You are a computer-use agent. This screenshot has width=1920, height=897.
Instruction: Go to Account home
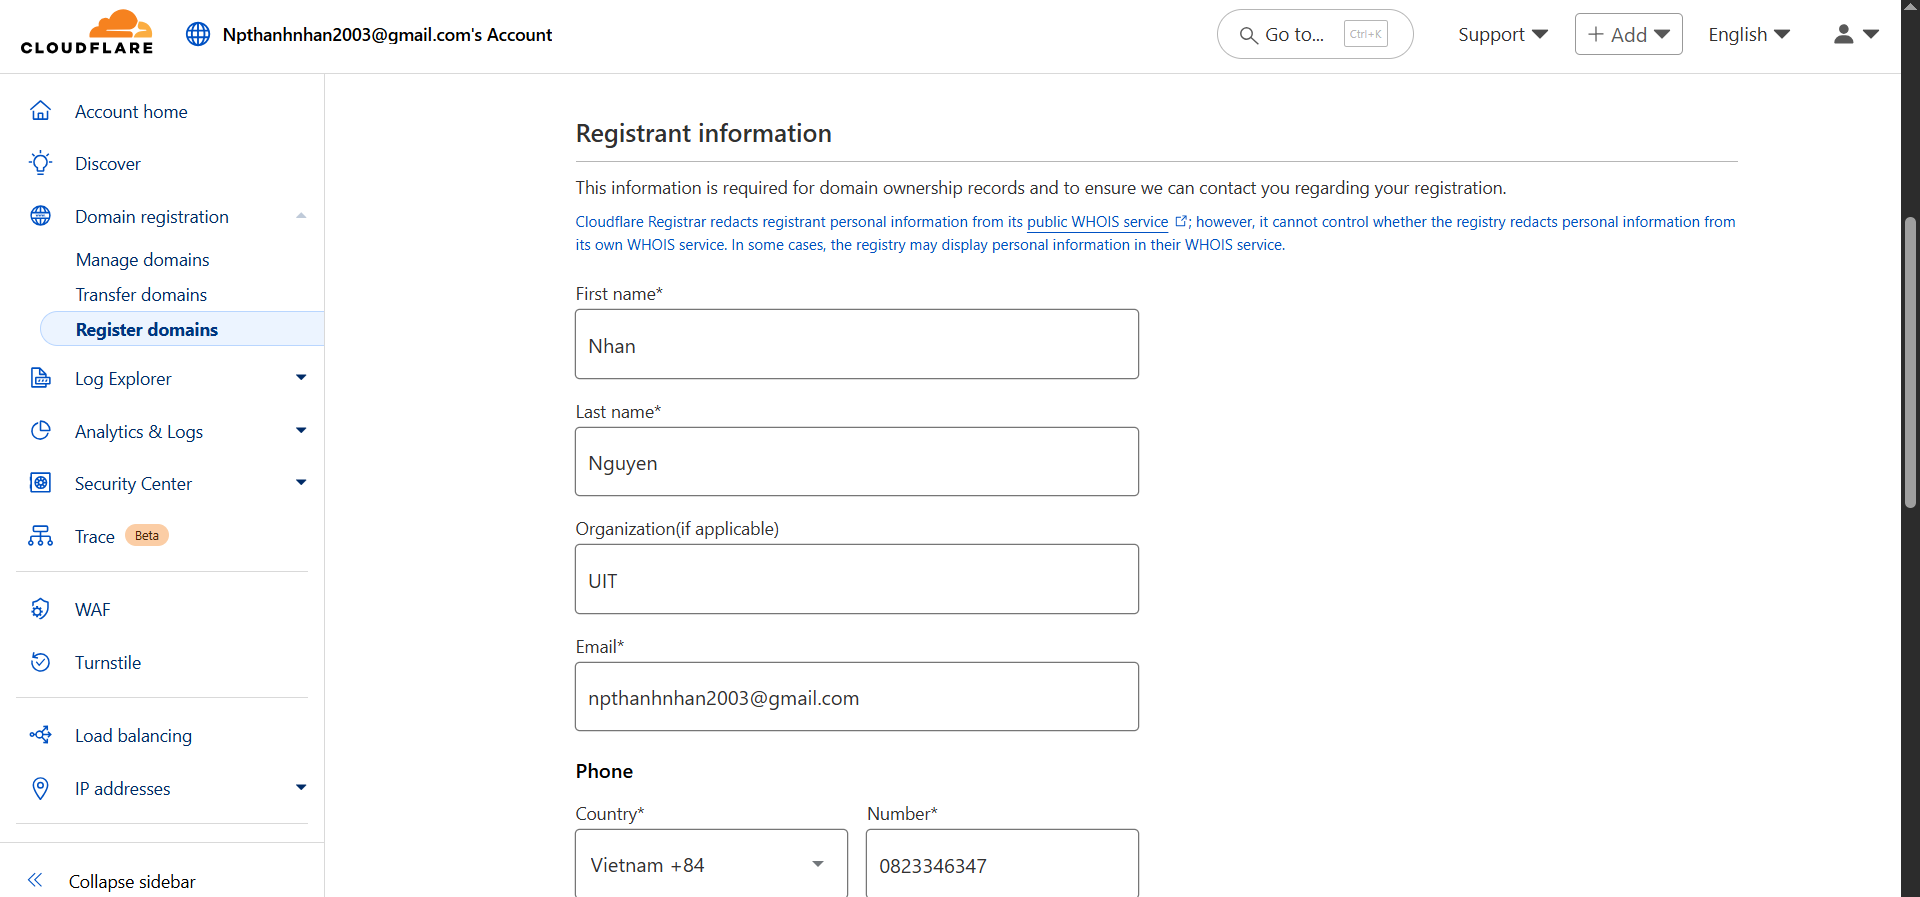[x=131, y=111]
